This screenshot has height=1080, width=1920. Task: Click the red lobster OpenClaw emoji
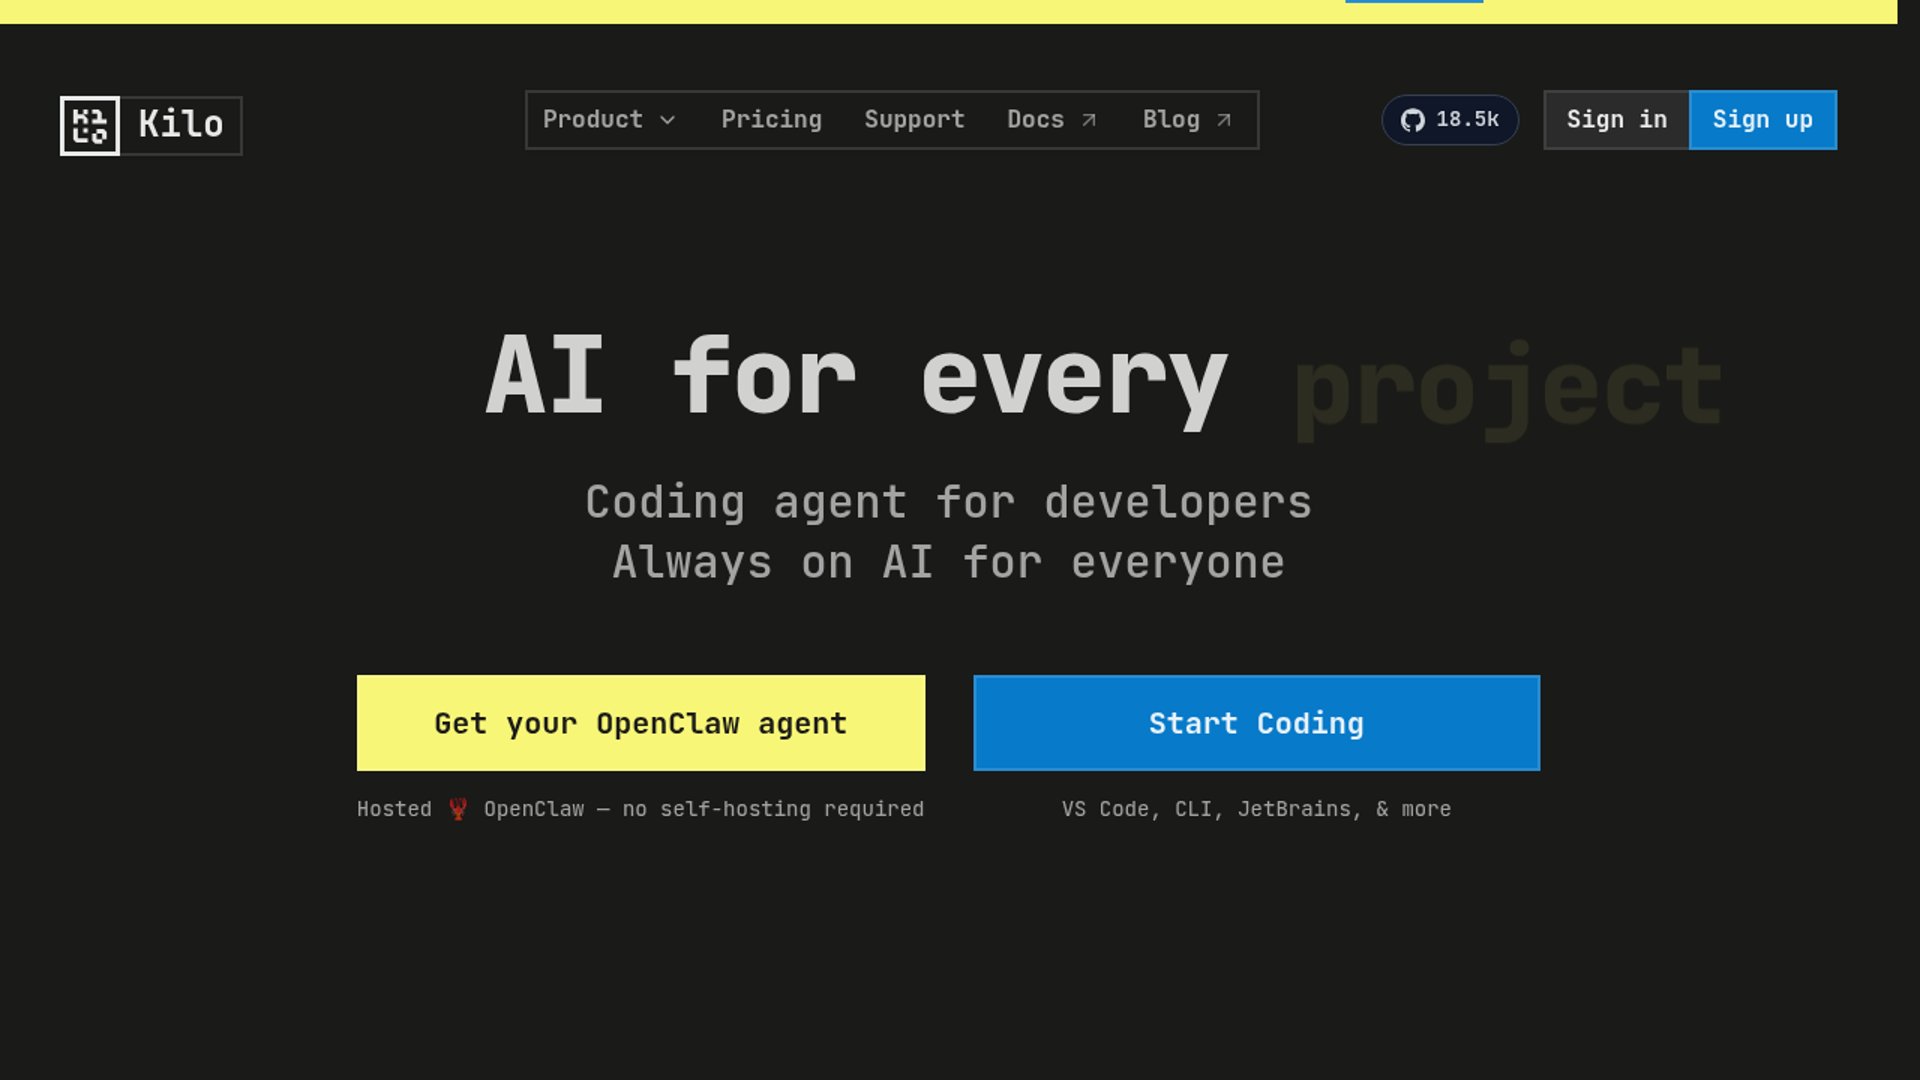[x=458, y=809]
